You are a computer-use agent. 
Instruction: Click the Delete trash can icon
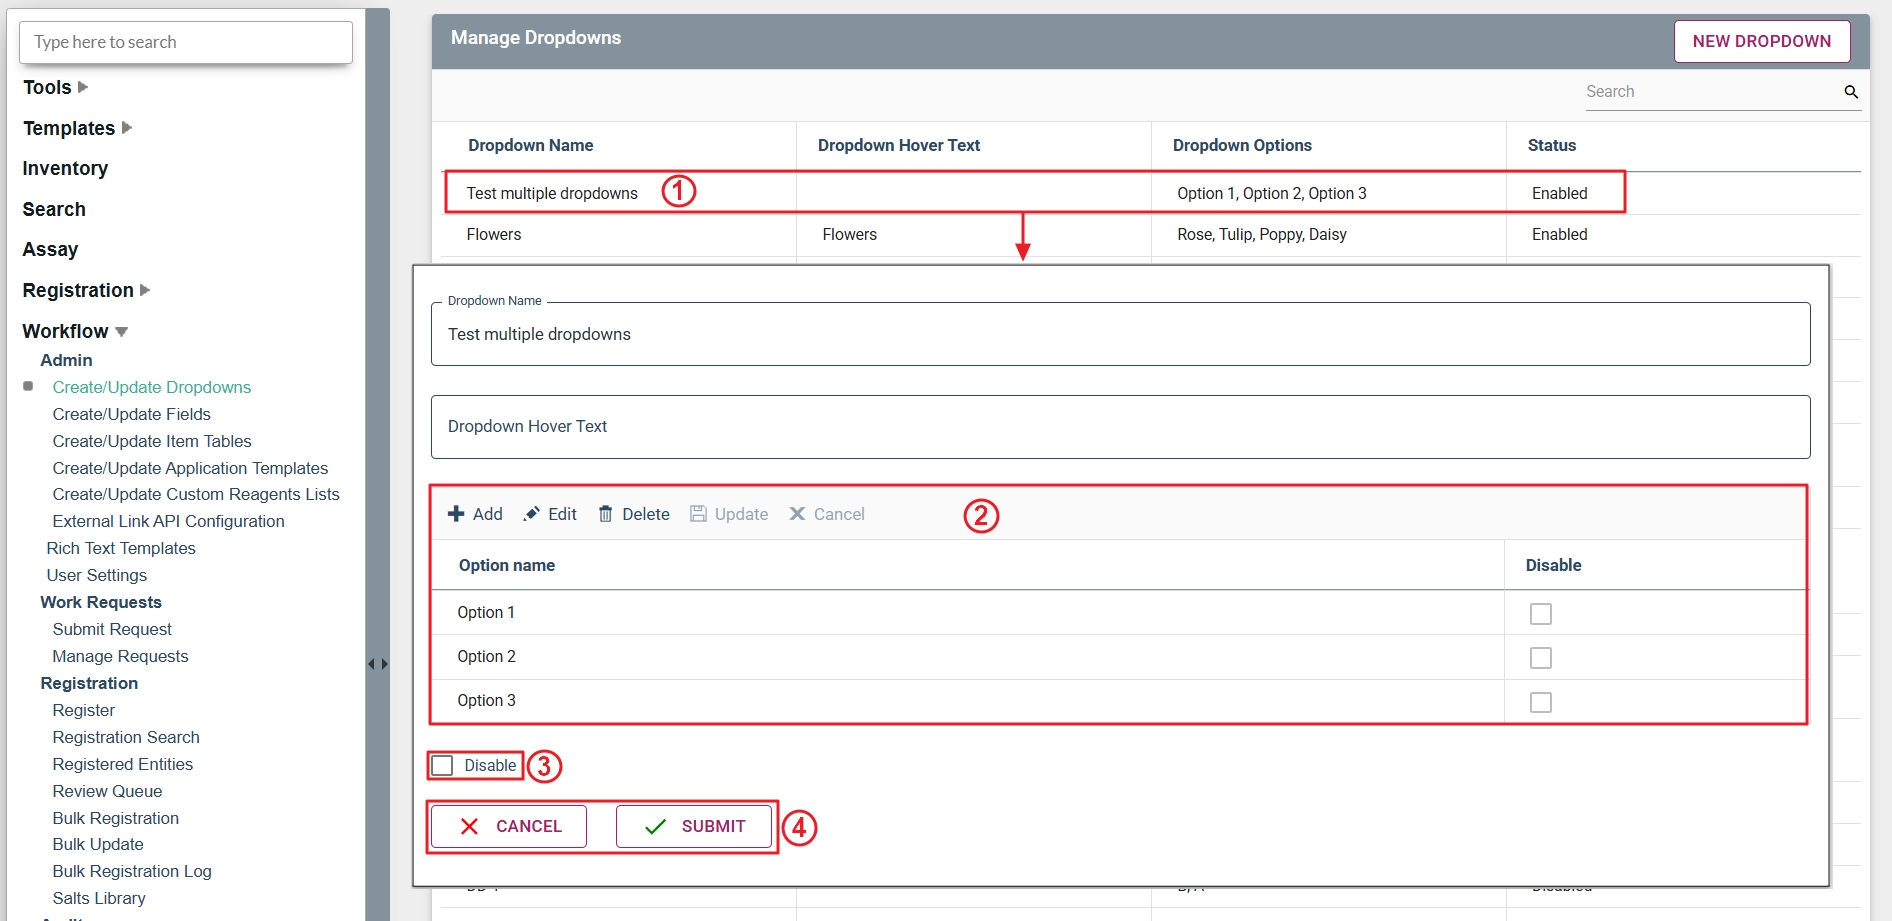(606, 514)
